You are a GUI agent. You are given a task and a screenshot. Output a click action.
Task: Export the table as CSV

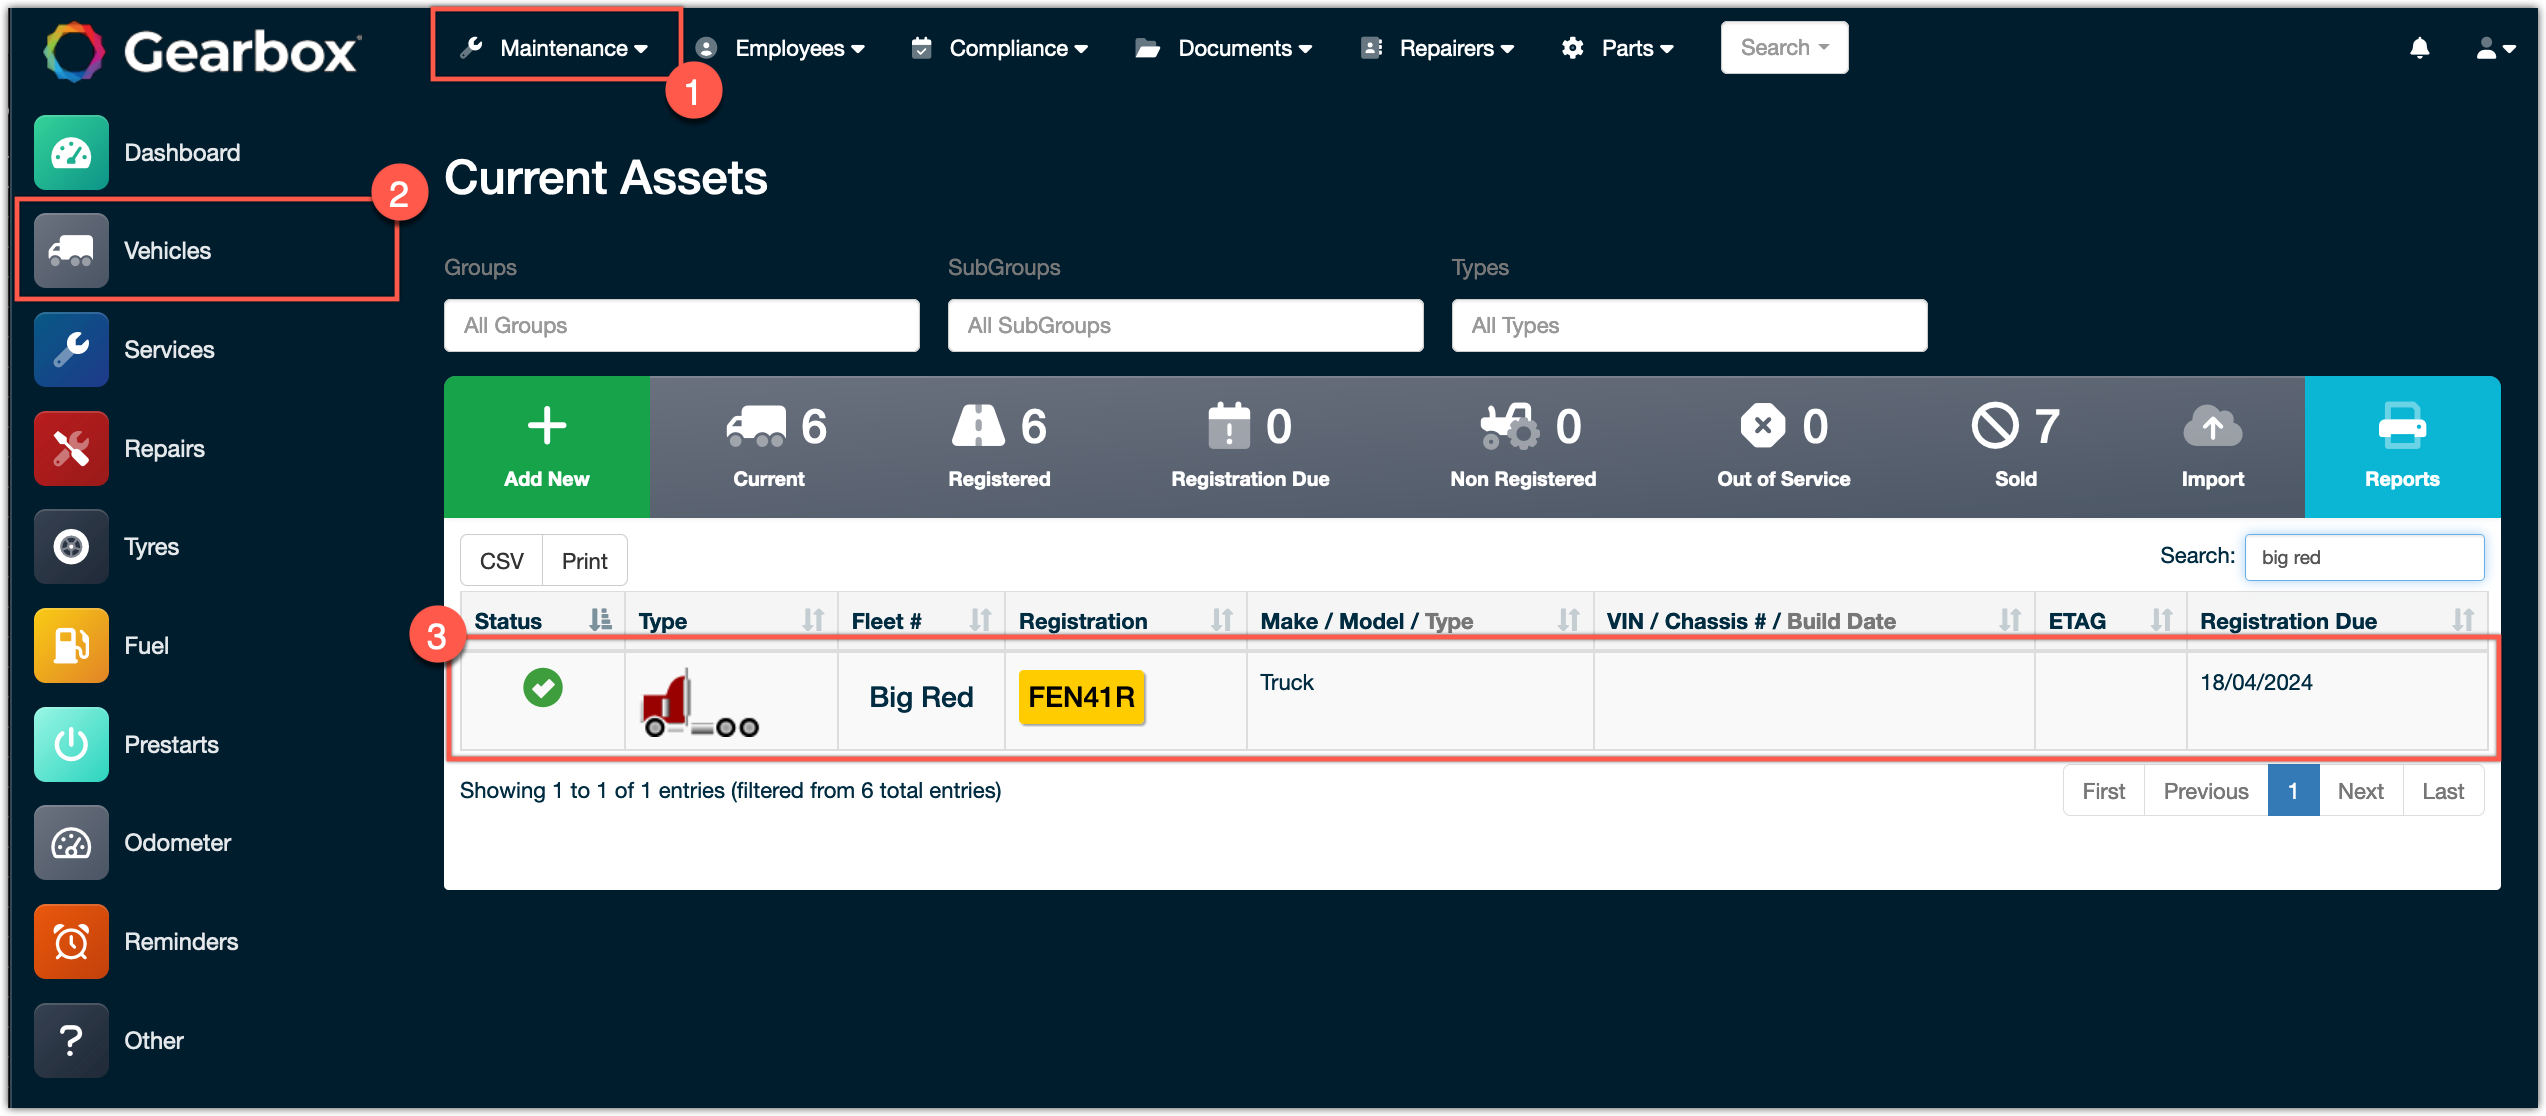click(x=501, y=560)
